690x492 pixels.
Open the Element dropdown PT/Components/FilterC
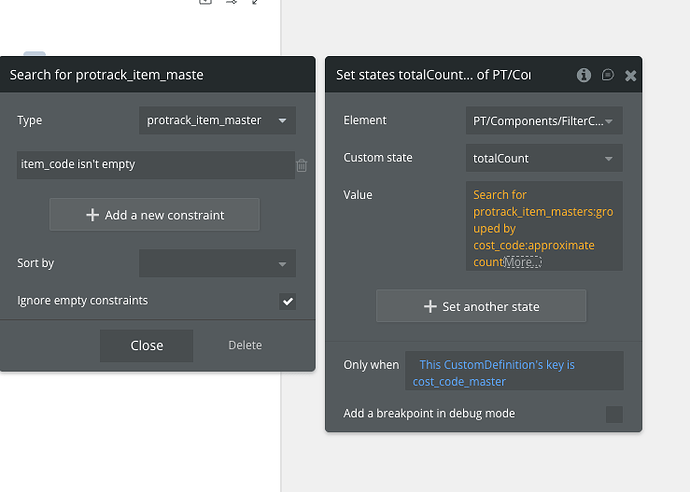click(x=544, y=122)
